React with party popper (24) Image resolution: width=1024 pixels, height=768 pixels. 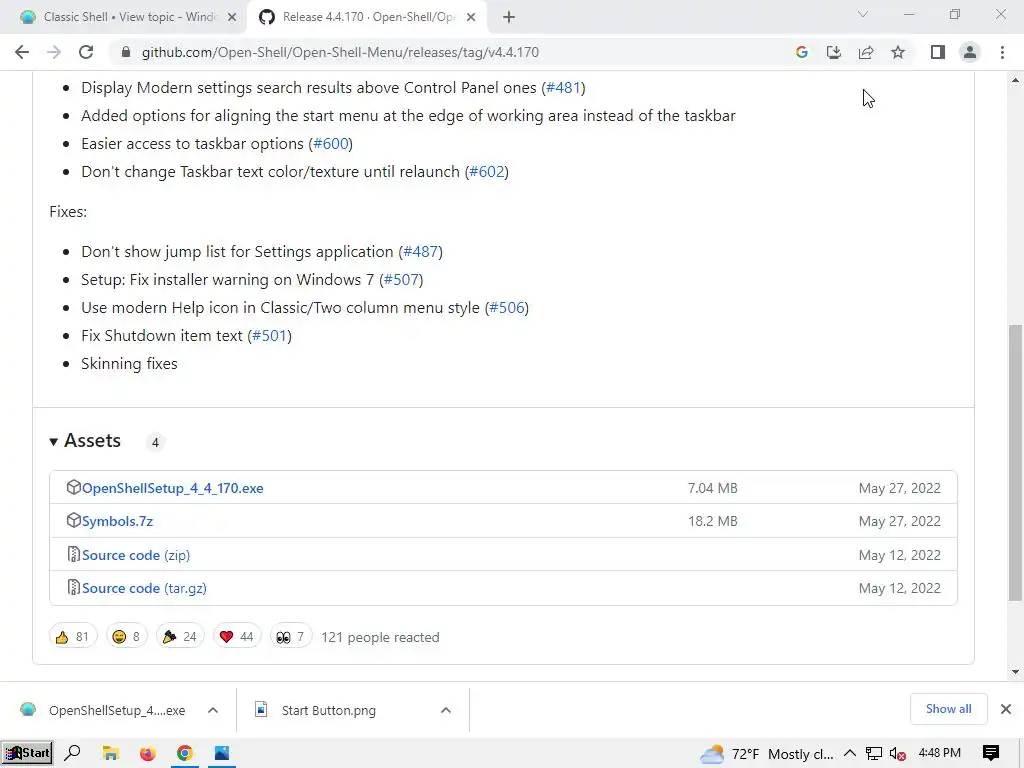point(180,637)
